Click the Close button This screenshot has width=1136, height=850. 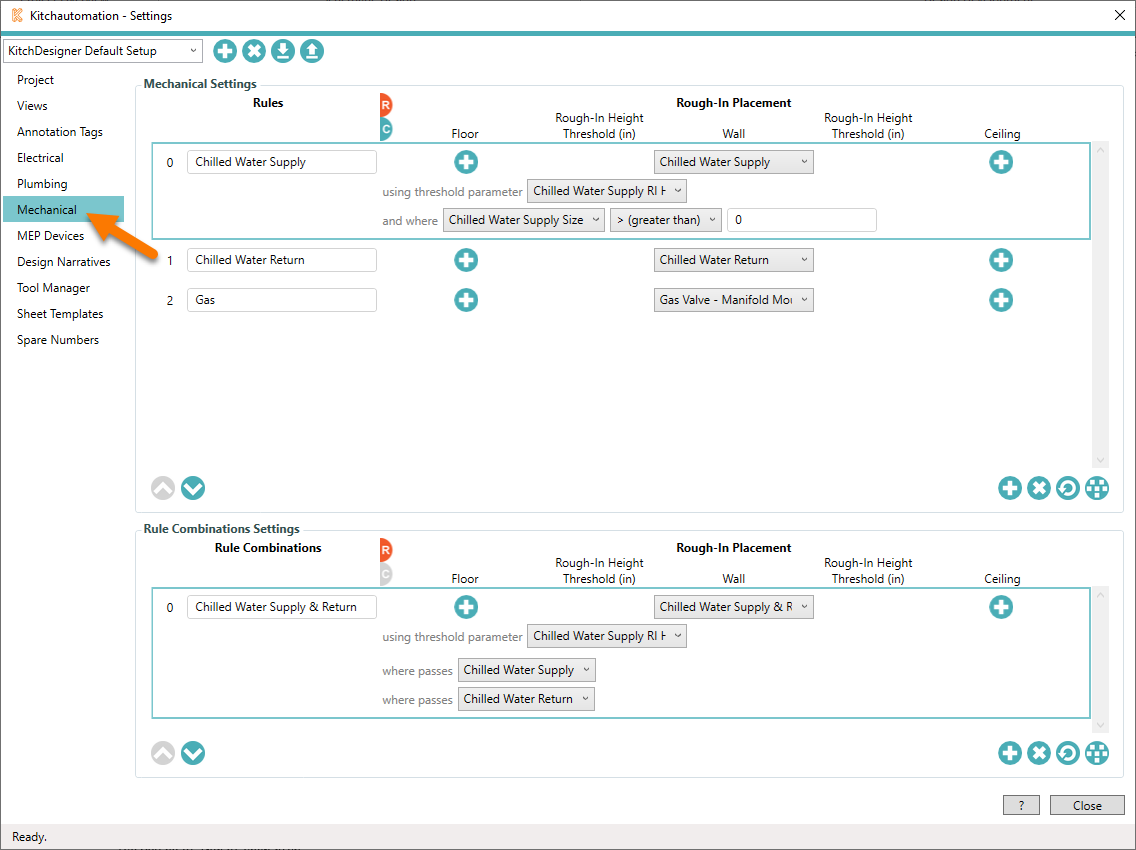(x=1087, y=805)
